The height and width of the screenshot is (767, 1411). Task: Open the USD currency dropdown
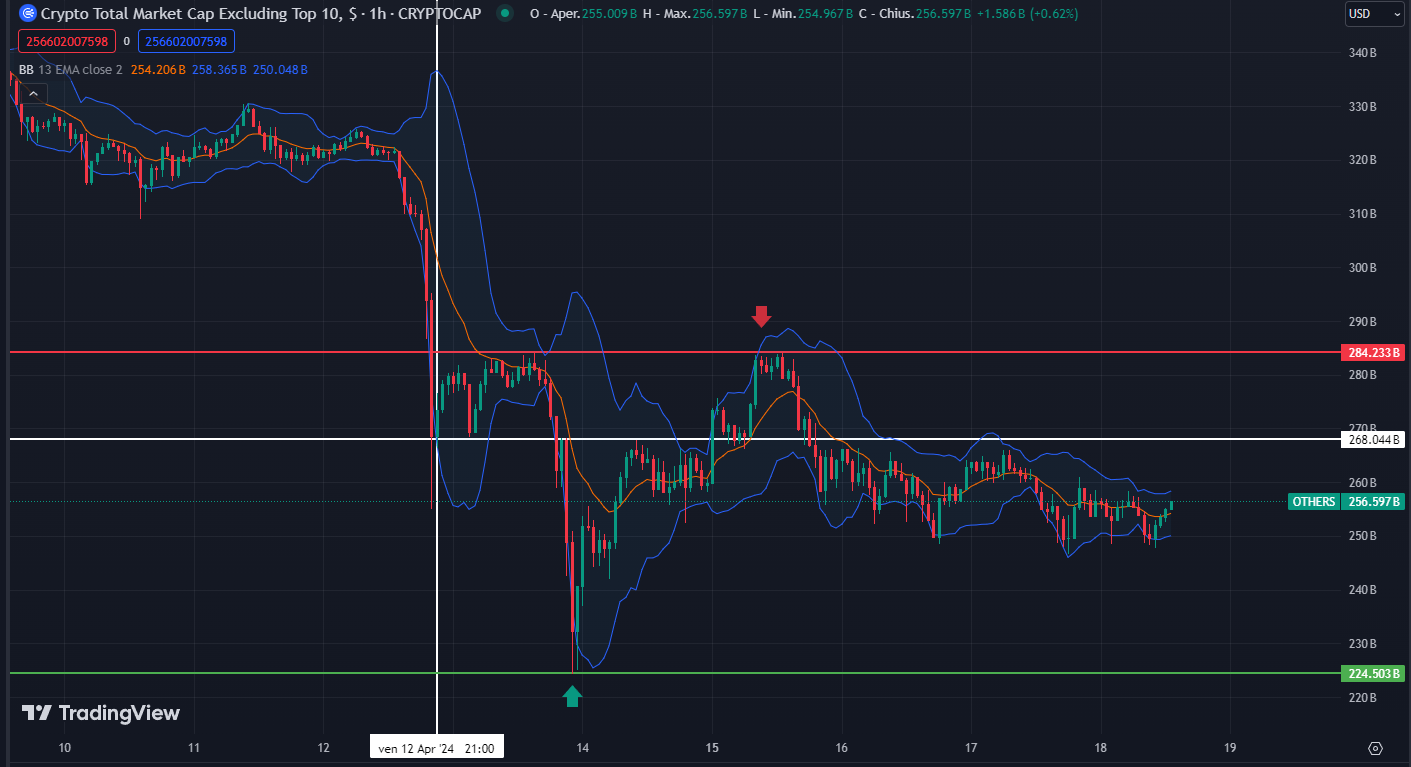(x=1374, y=14)
